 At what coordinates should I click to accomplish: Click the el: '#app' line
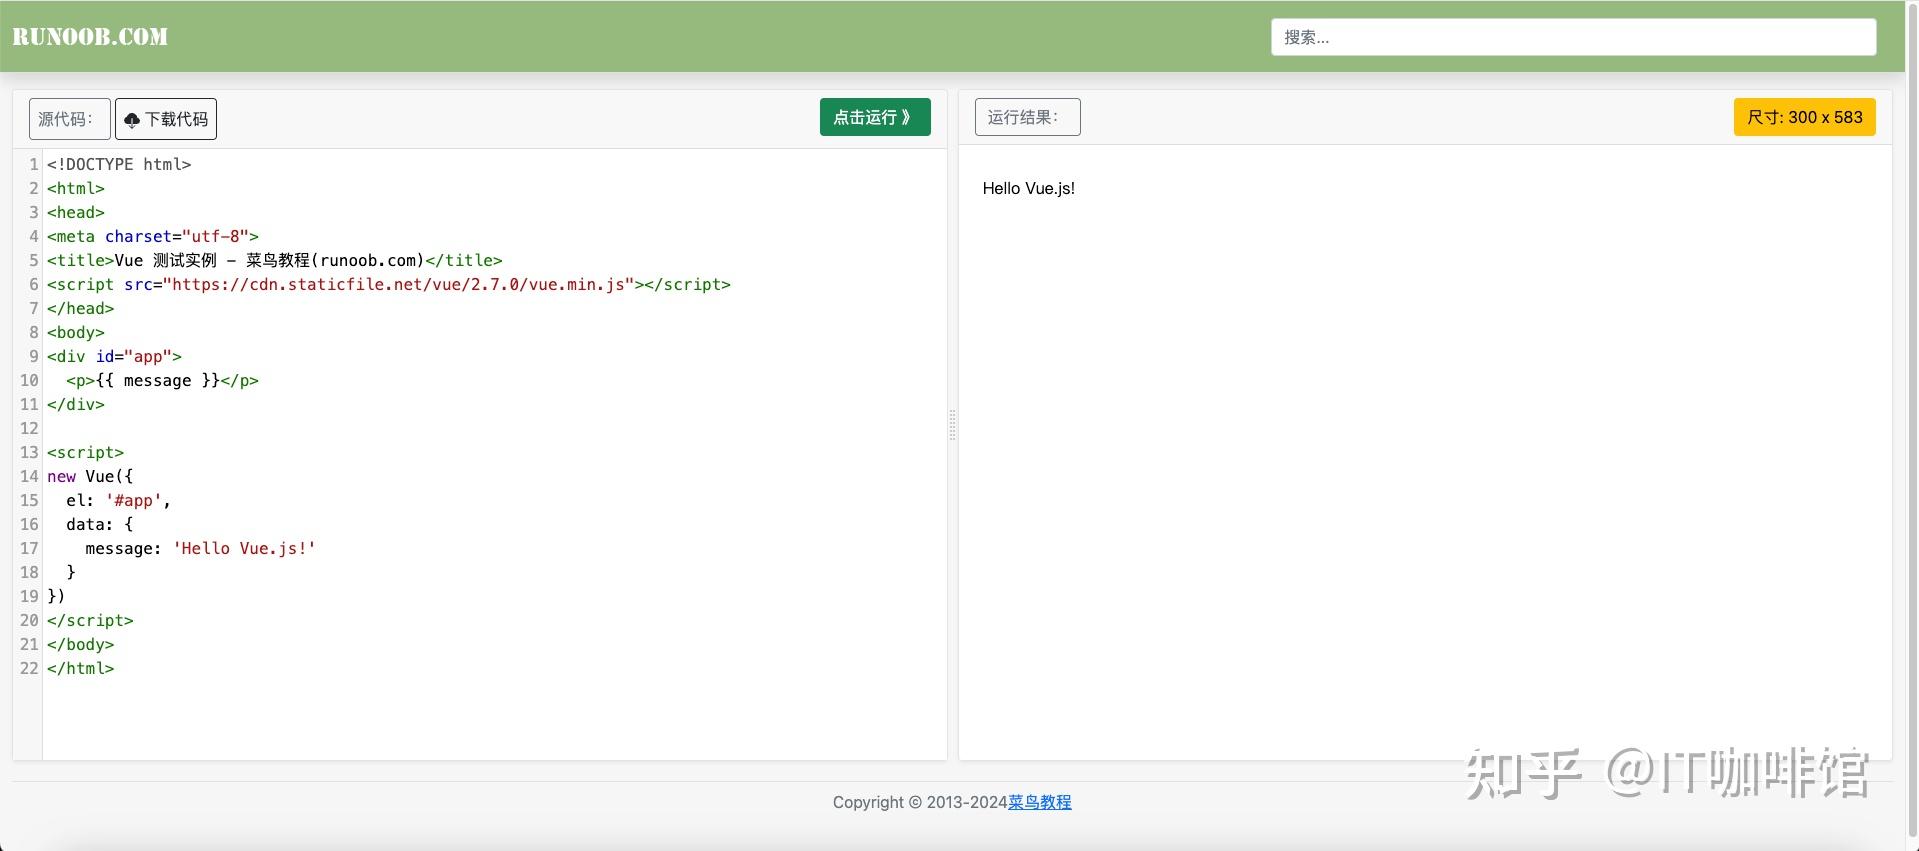(118, 500)
